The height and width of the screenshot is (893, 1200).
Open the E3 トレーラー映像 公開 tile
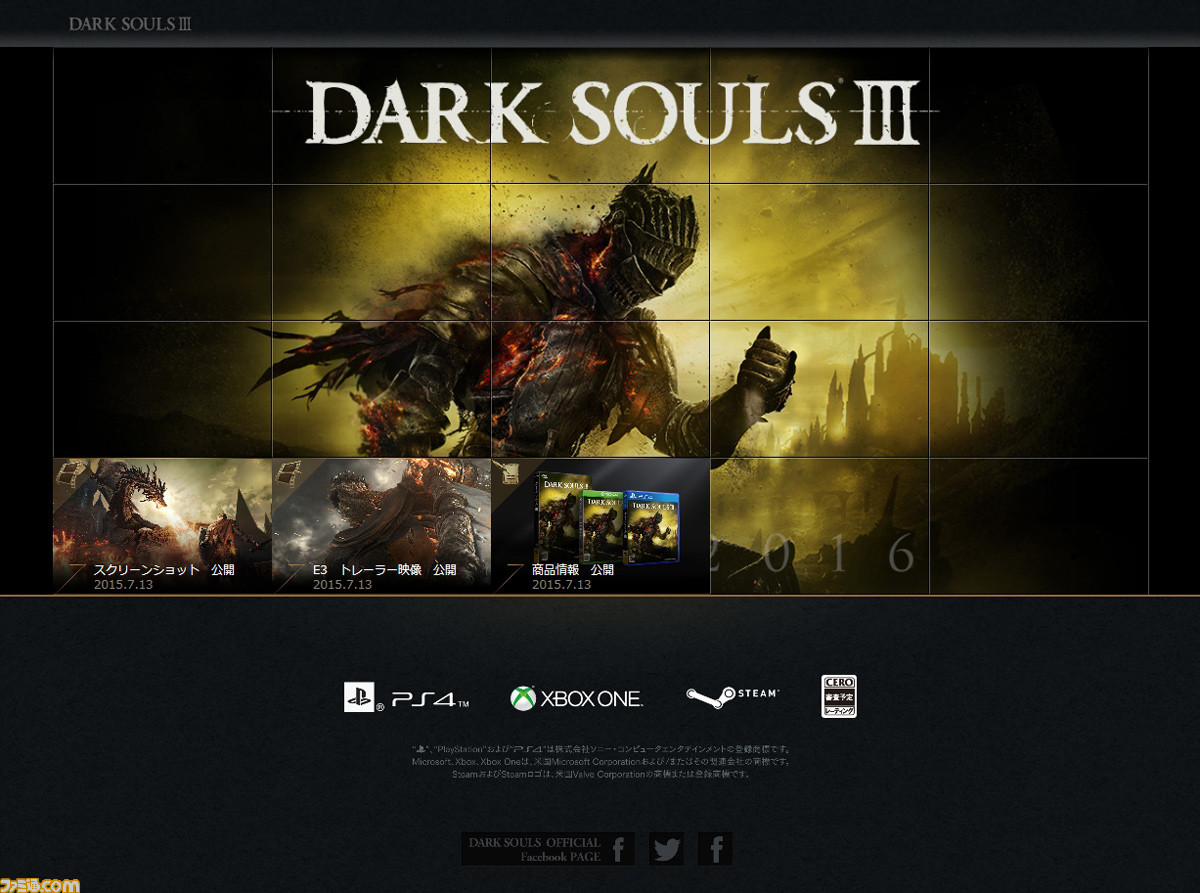point(381,526)
